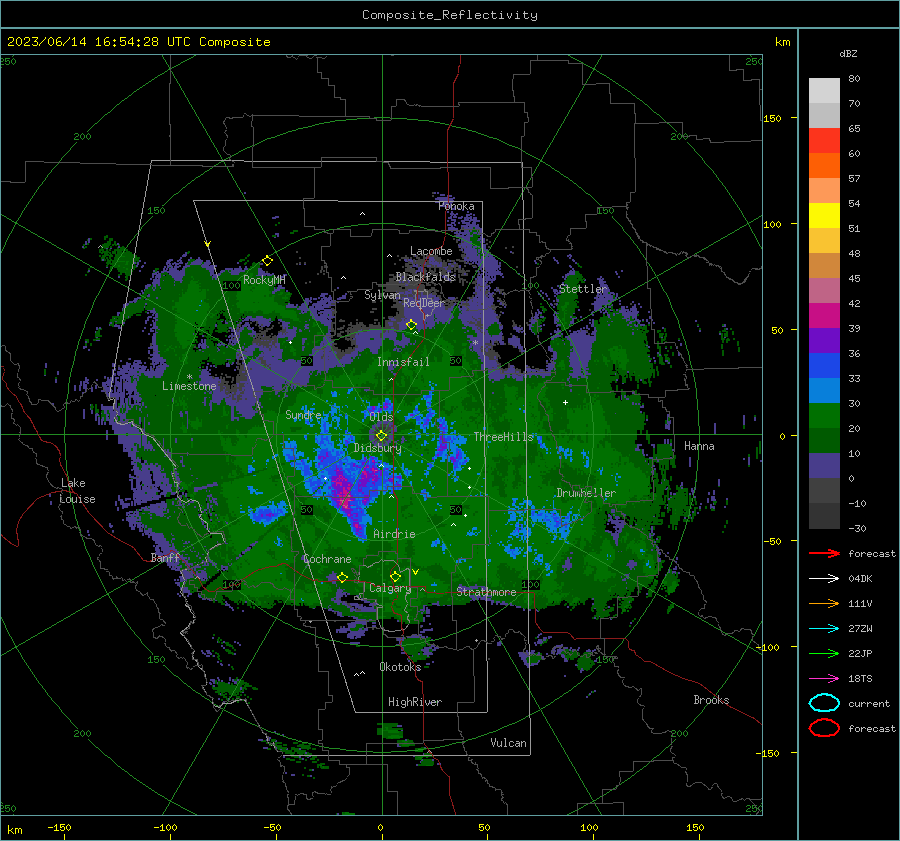This screenshot has height=841, width=900.
Task: Click the Sundre city label
Action: coord(303,414)
